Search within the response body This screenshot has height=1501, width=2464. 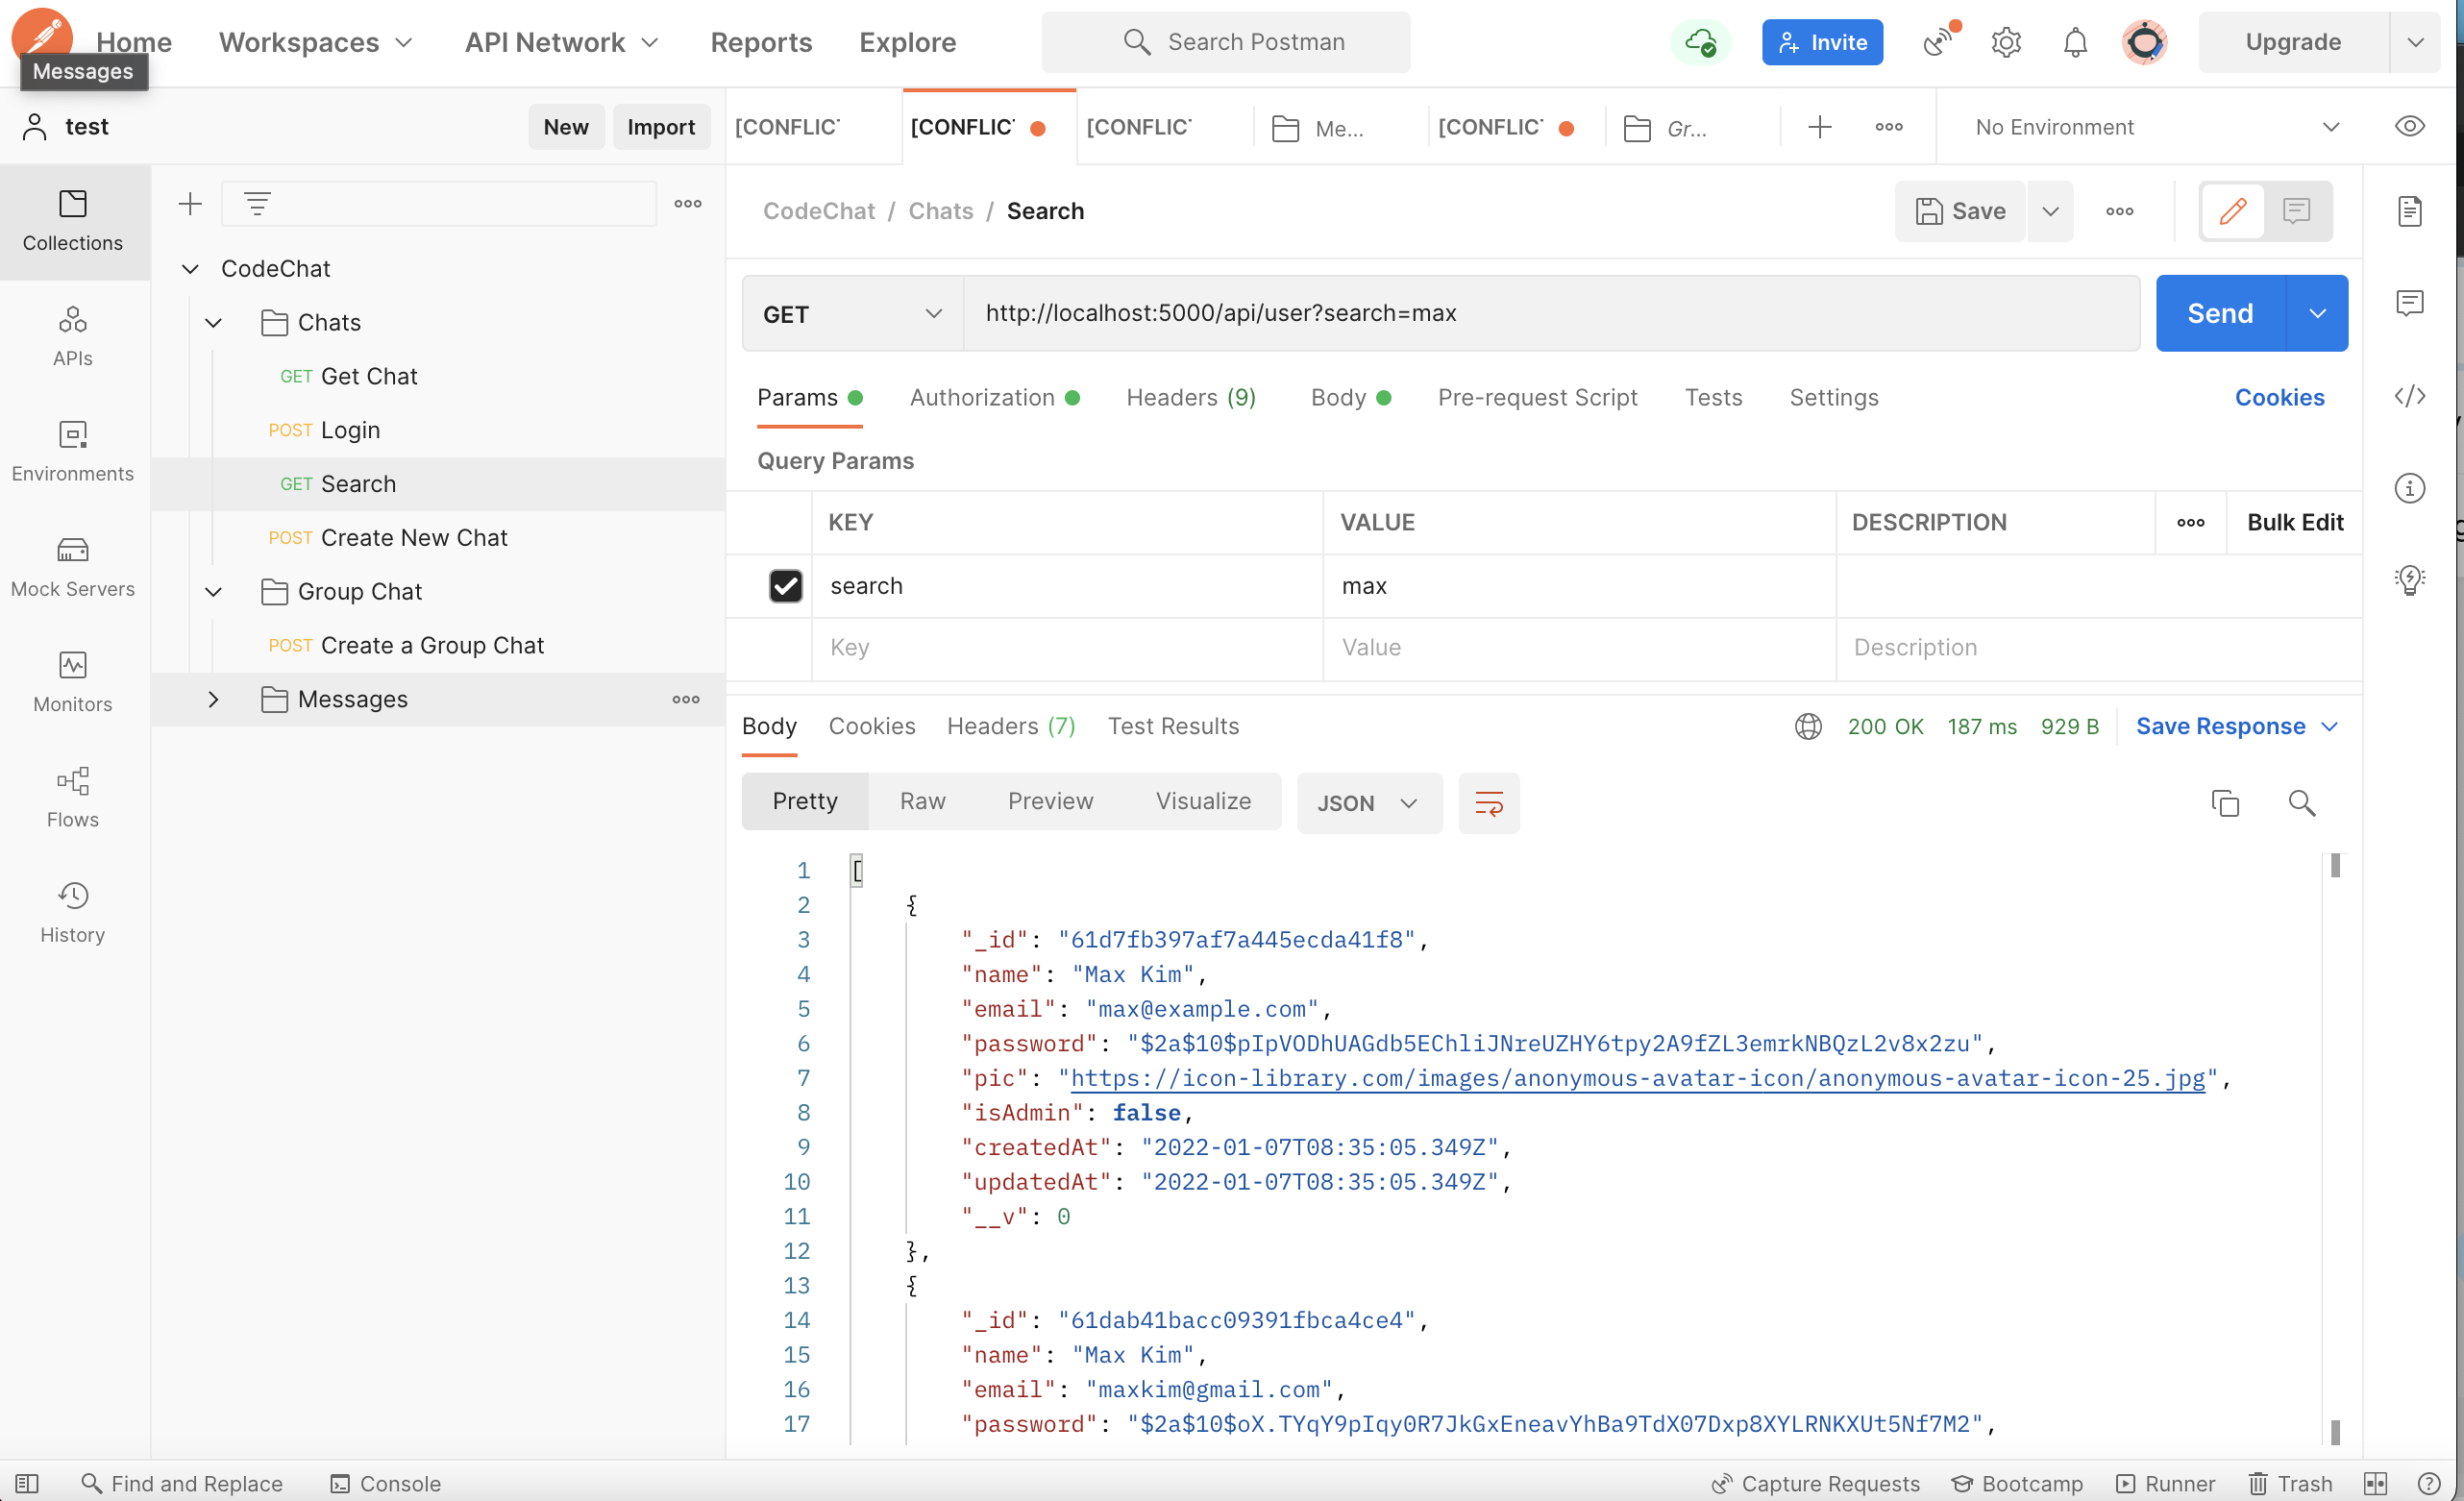tap(2303, 803)
